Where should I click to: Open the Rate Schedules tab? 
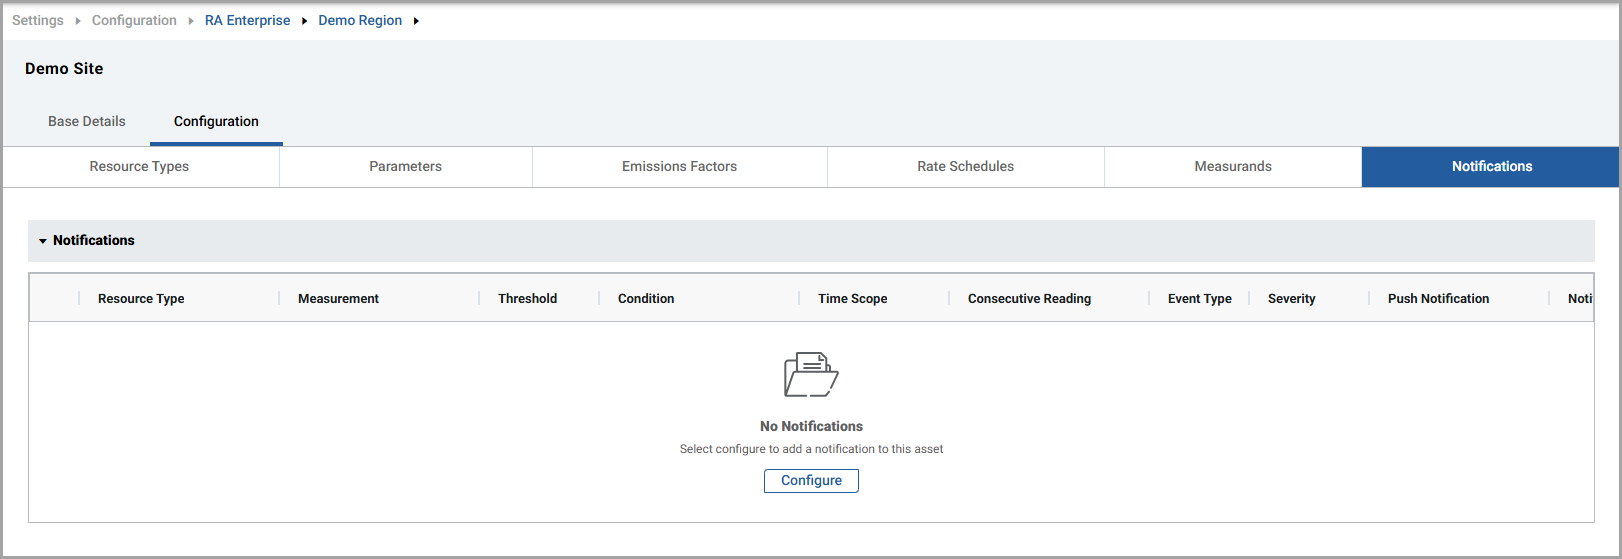(x=965, y=167)
